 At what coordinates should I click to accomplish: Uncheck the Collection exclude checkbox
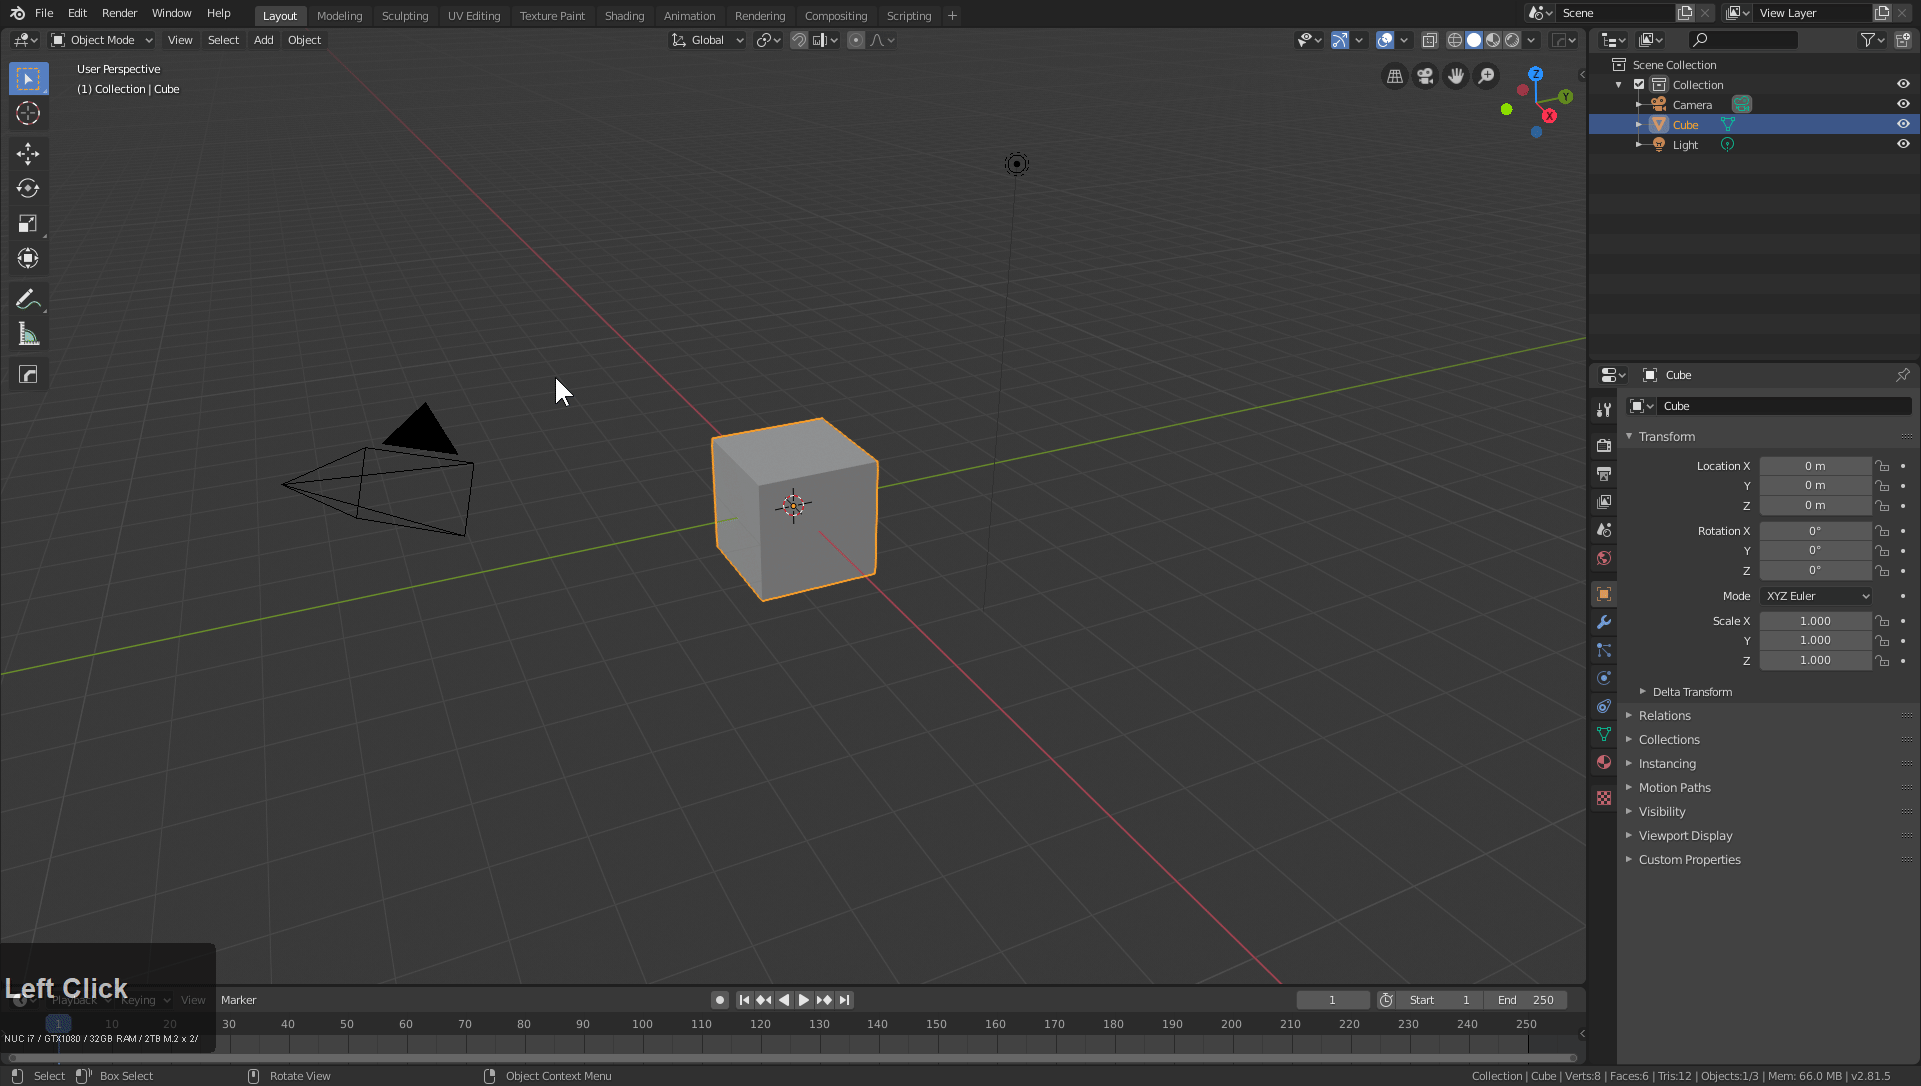pos(1639,85)
